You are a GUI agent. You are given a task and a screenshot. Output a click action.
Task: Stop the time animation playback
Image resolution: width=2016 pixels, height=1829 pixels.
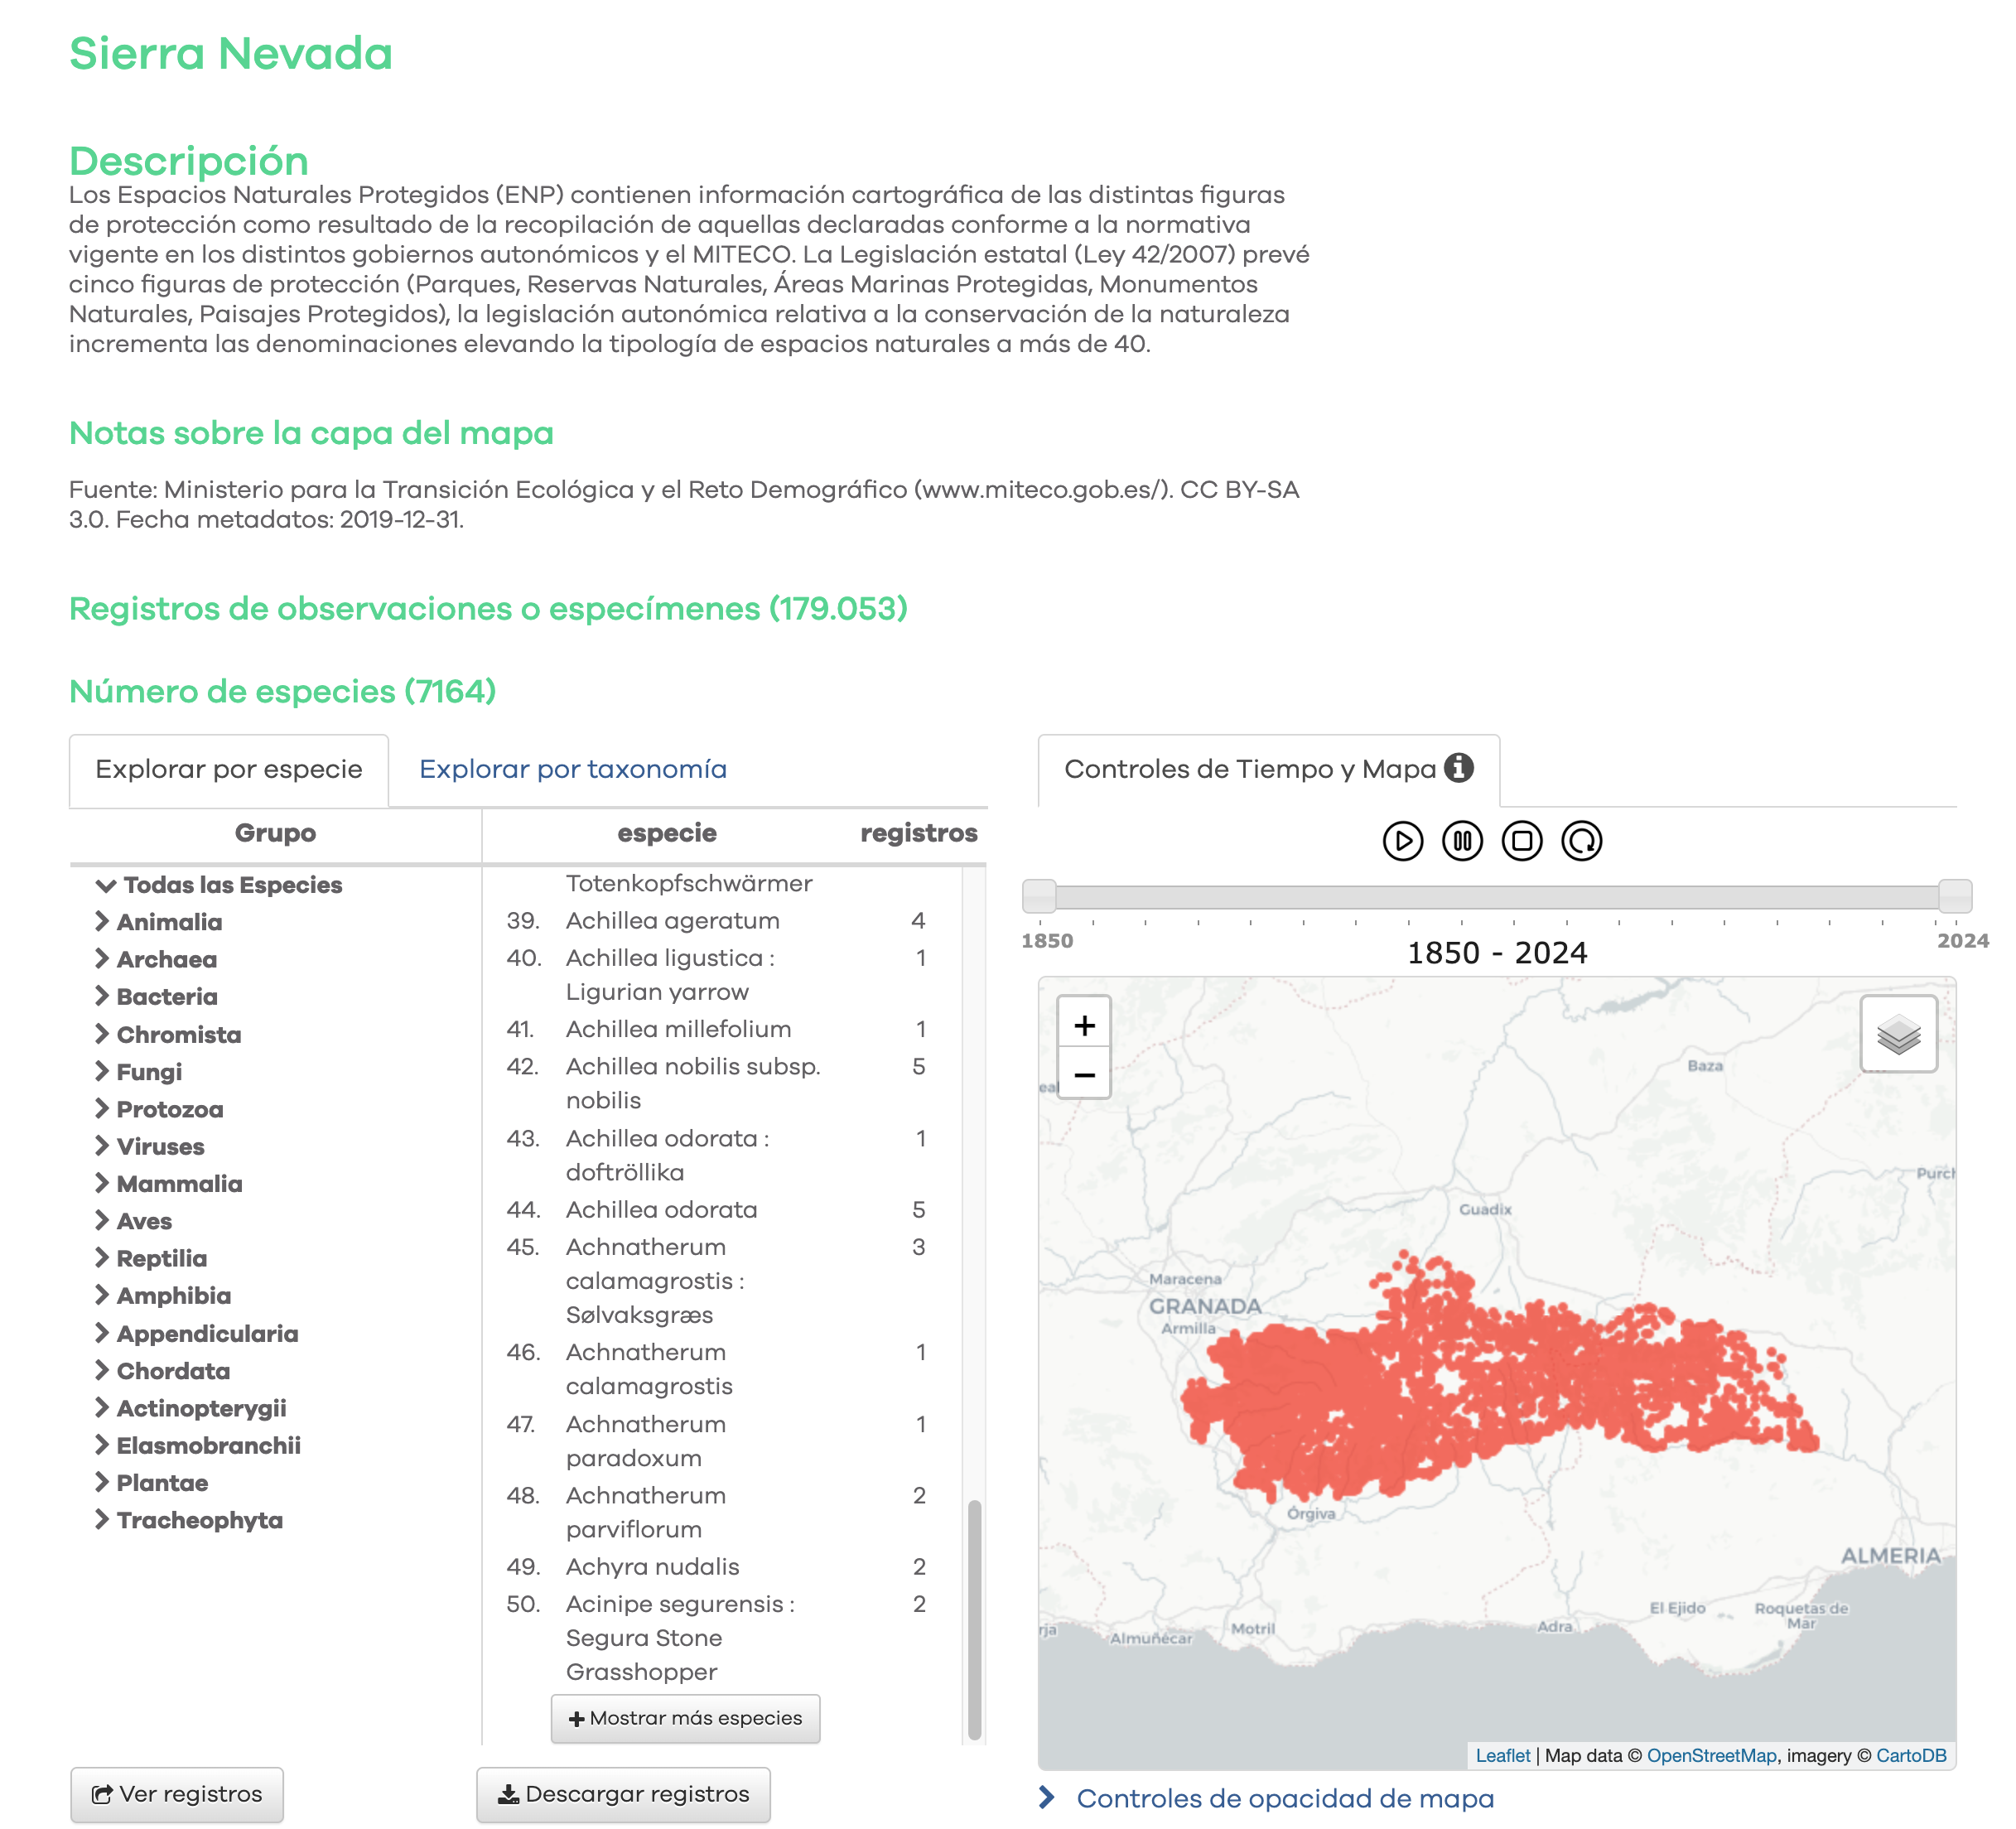[x=1522, y=841]
